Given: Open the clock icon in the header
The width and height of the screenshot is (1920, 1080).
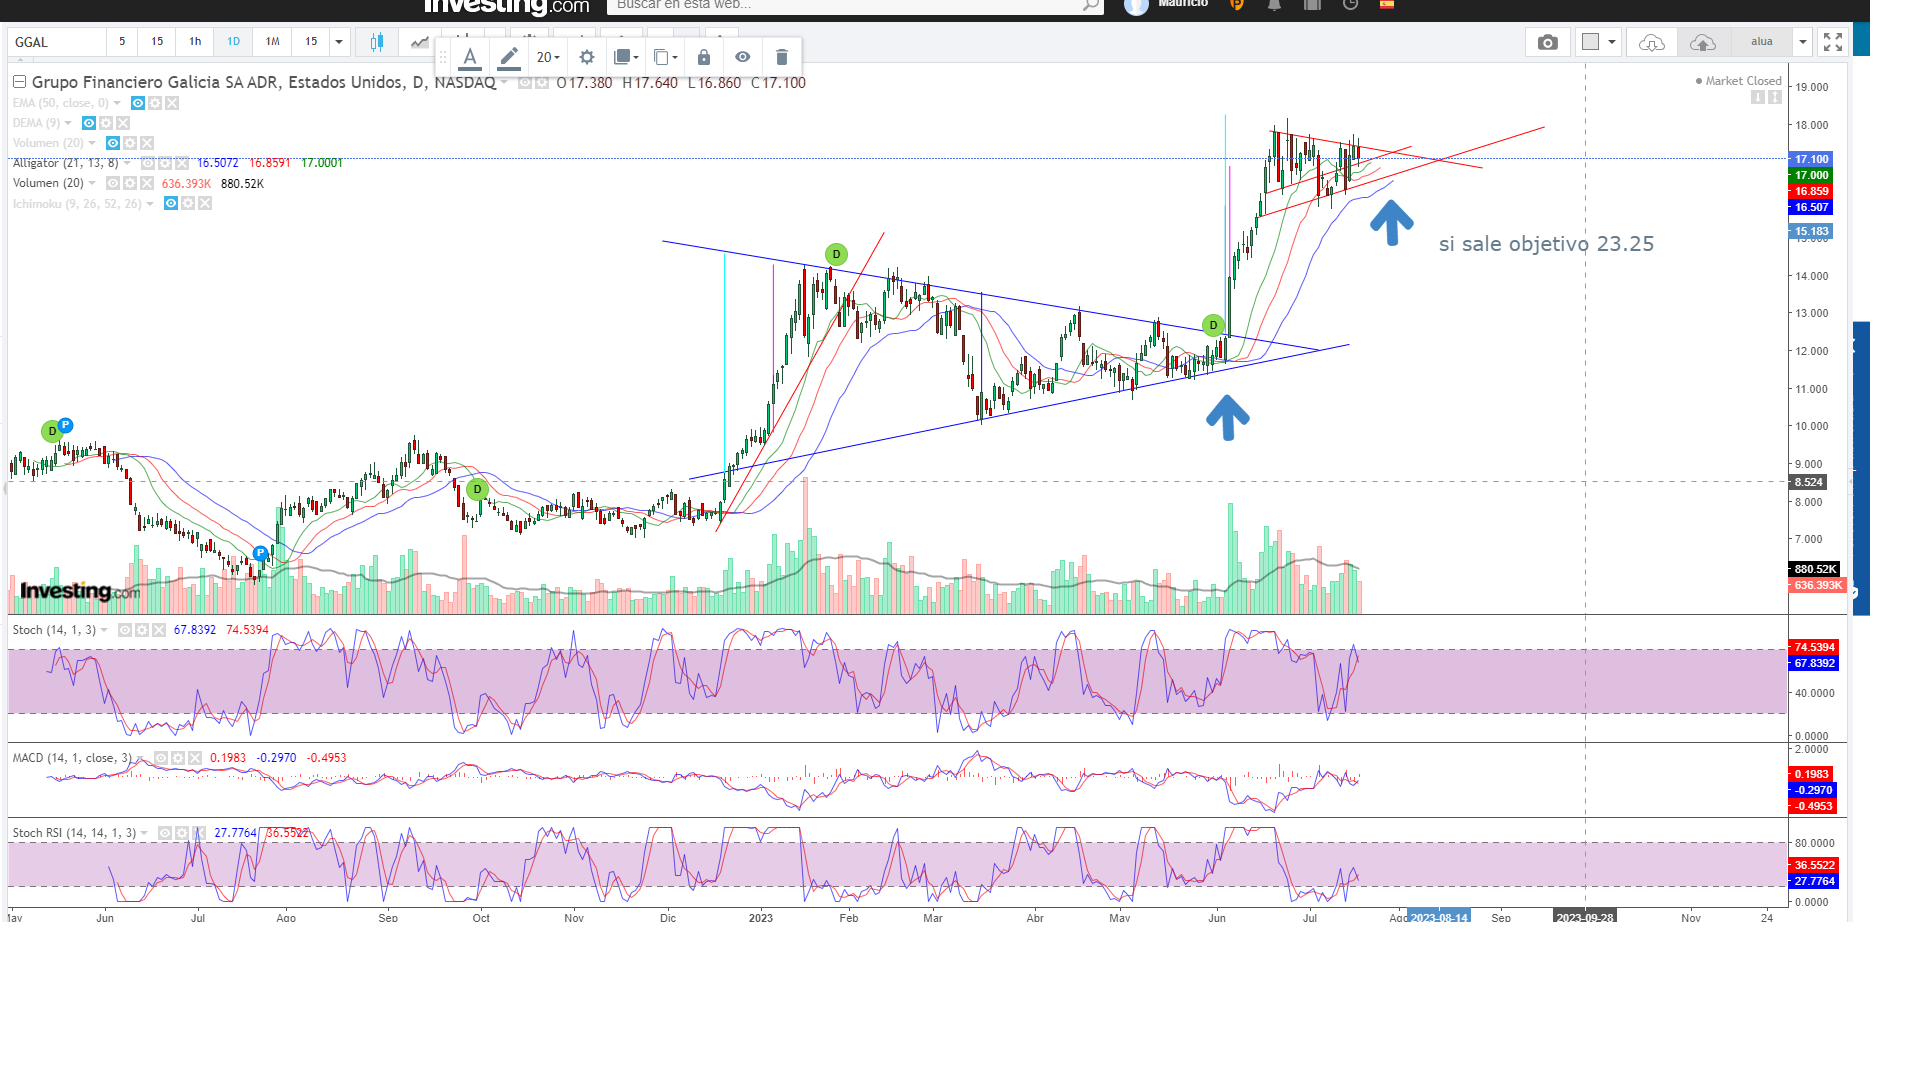Looking at the screenshot, I should coord(1350,4).
